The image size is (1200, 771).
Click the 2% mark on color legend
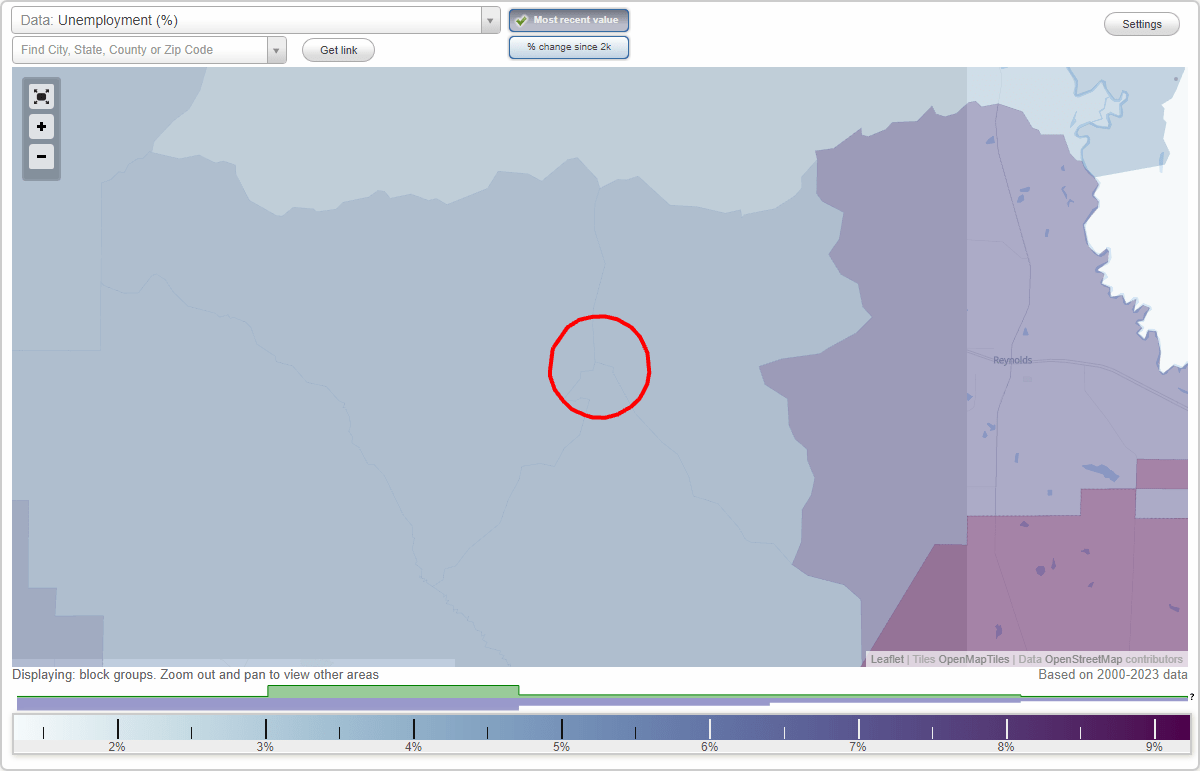[117, 747]
